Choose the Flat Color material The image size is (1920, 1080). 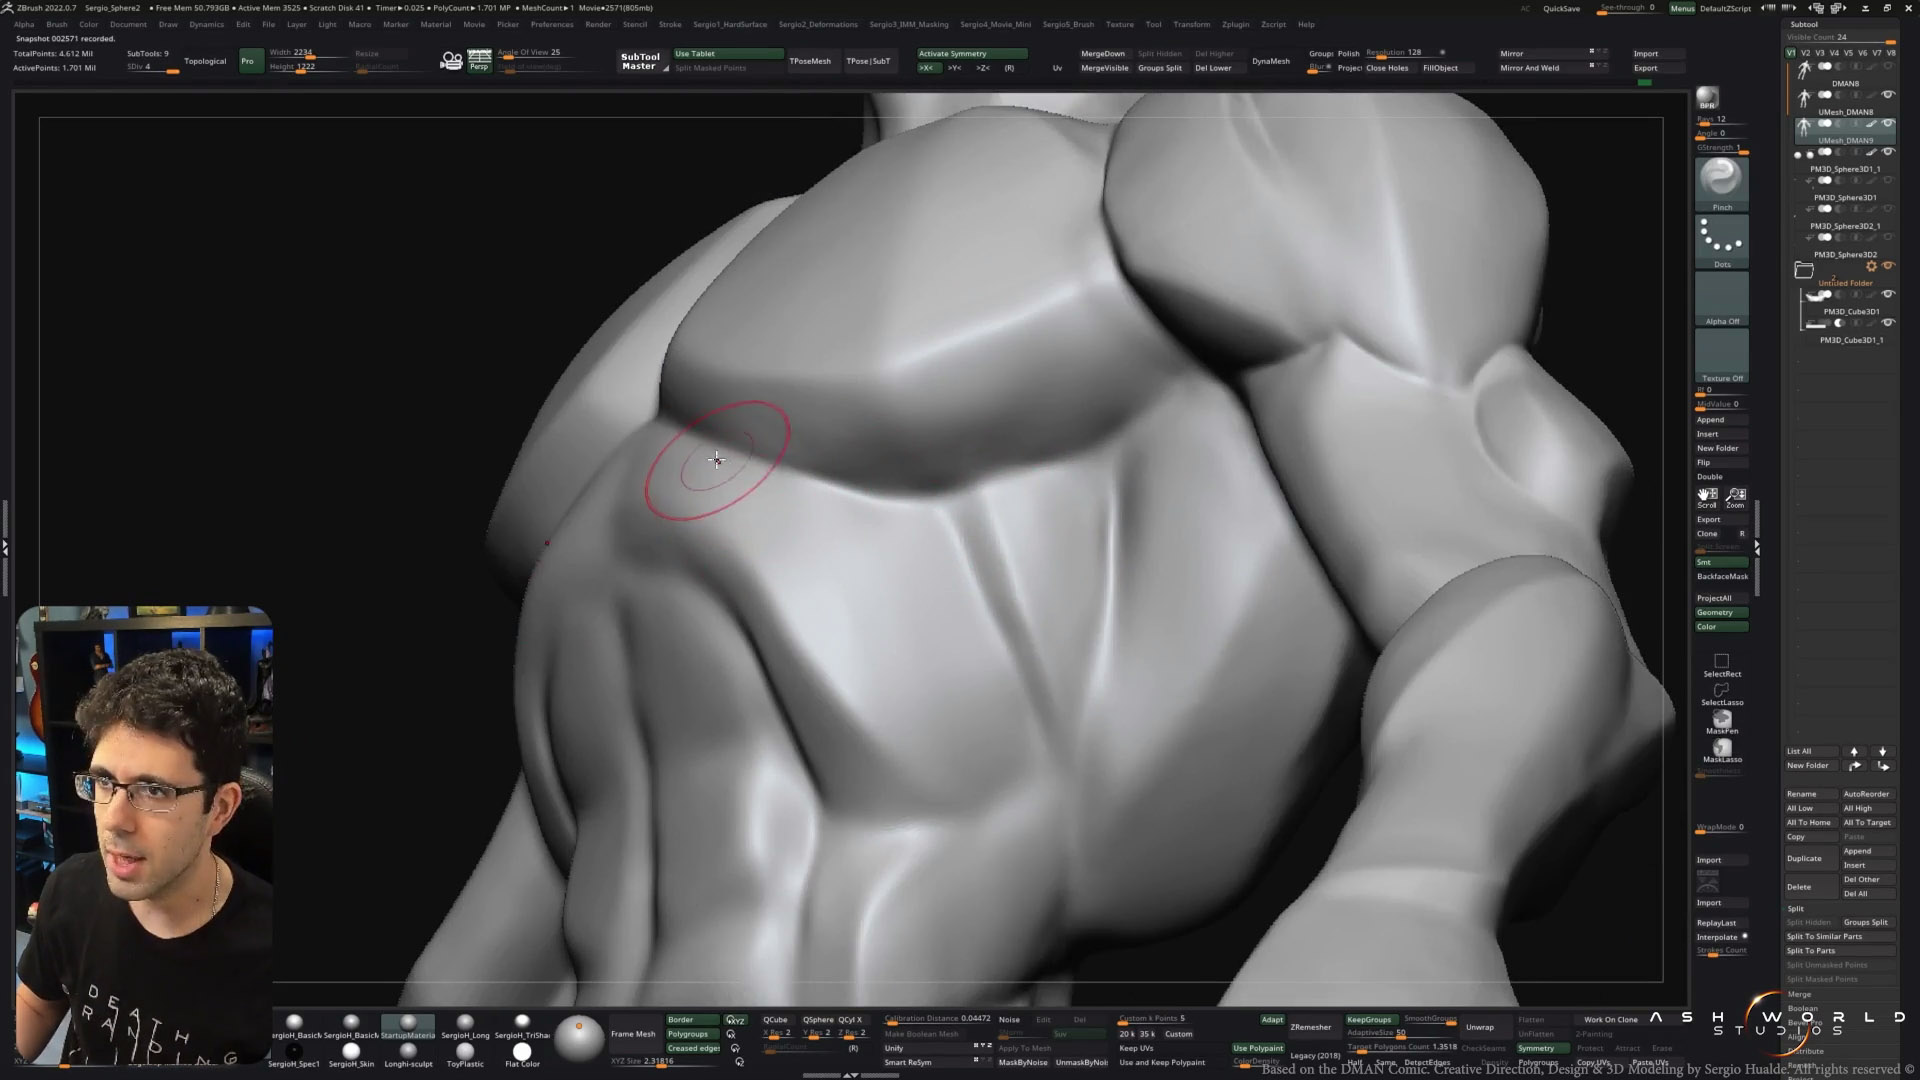(522, 1051)
